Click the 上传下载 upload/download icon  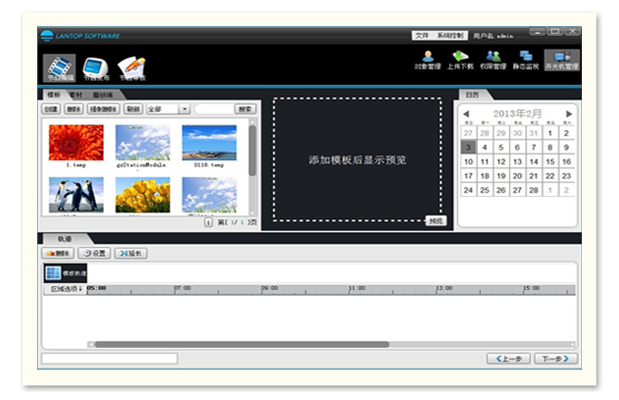point(459,60)
